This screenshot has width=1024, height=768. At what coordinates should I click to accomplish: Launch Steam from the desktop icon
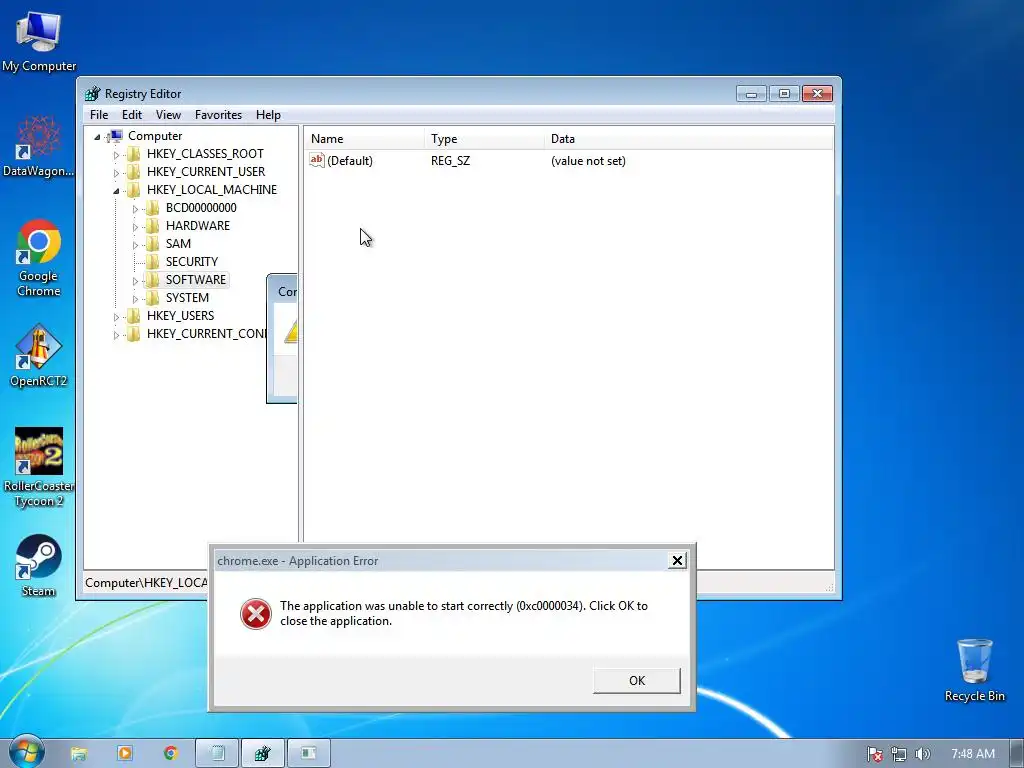pyautogui.click(x=39, y=566)
